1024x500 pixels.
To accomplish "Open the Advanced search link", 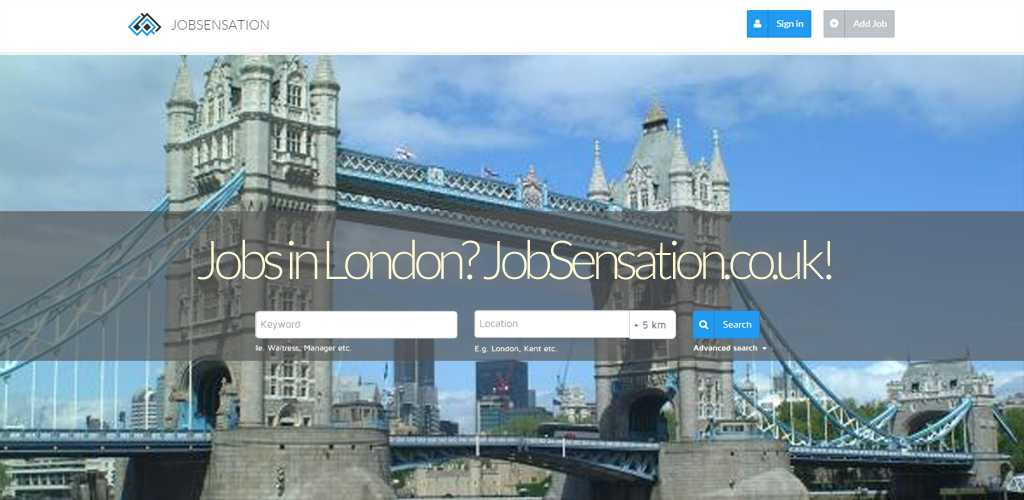I will click(726, 348).
